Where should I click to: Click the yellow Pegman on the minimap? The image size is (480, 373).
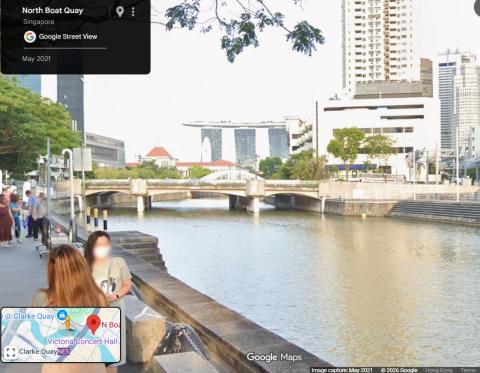68,322
